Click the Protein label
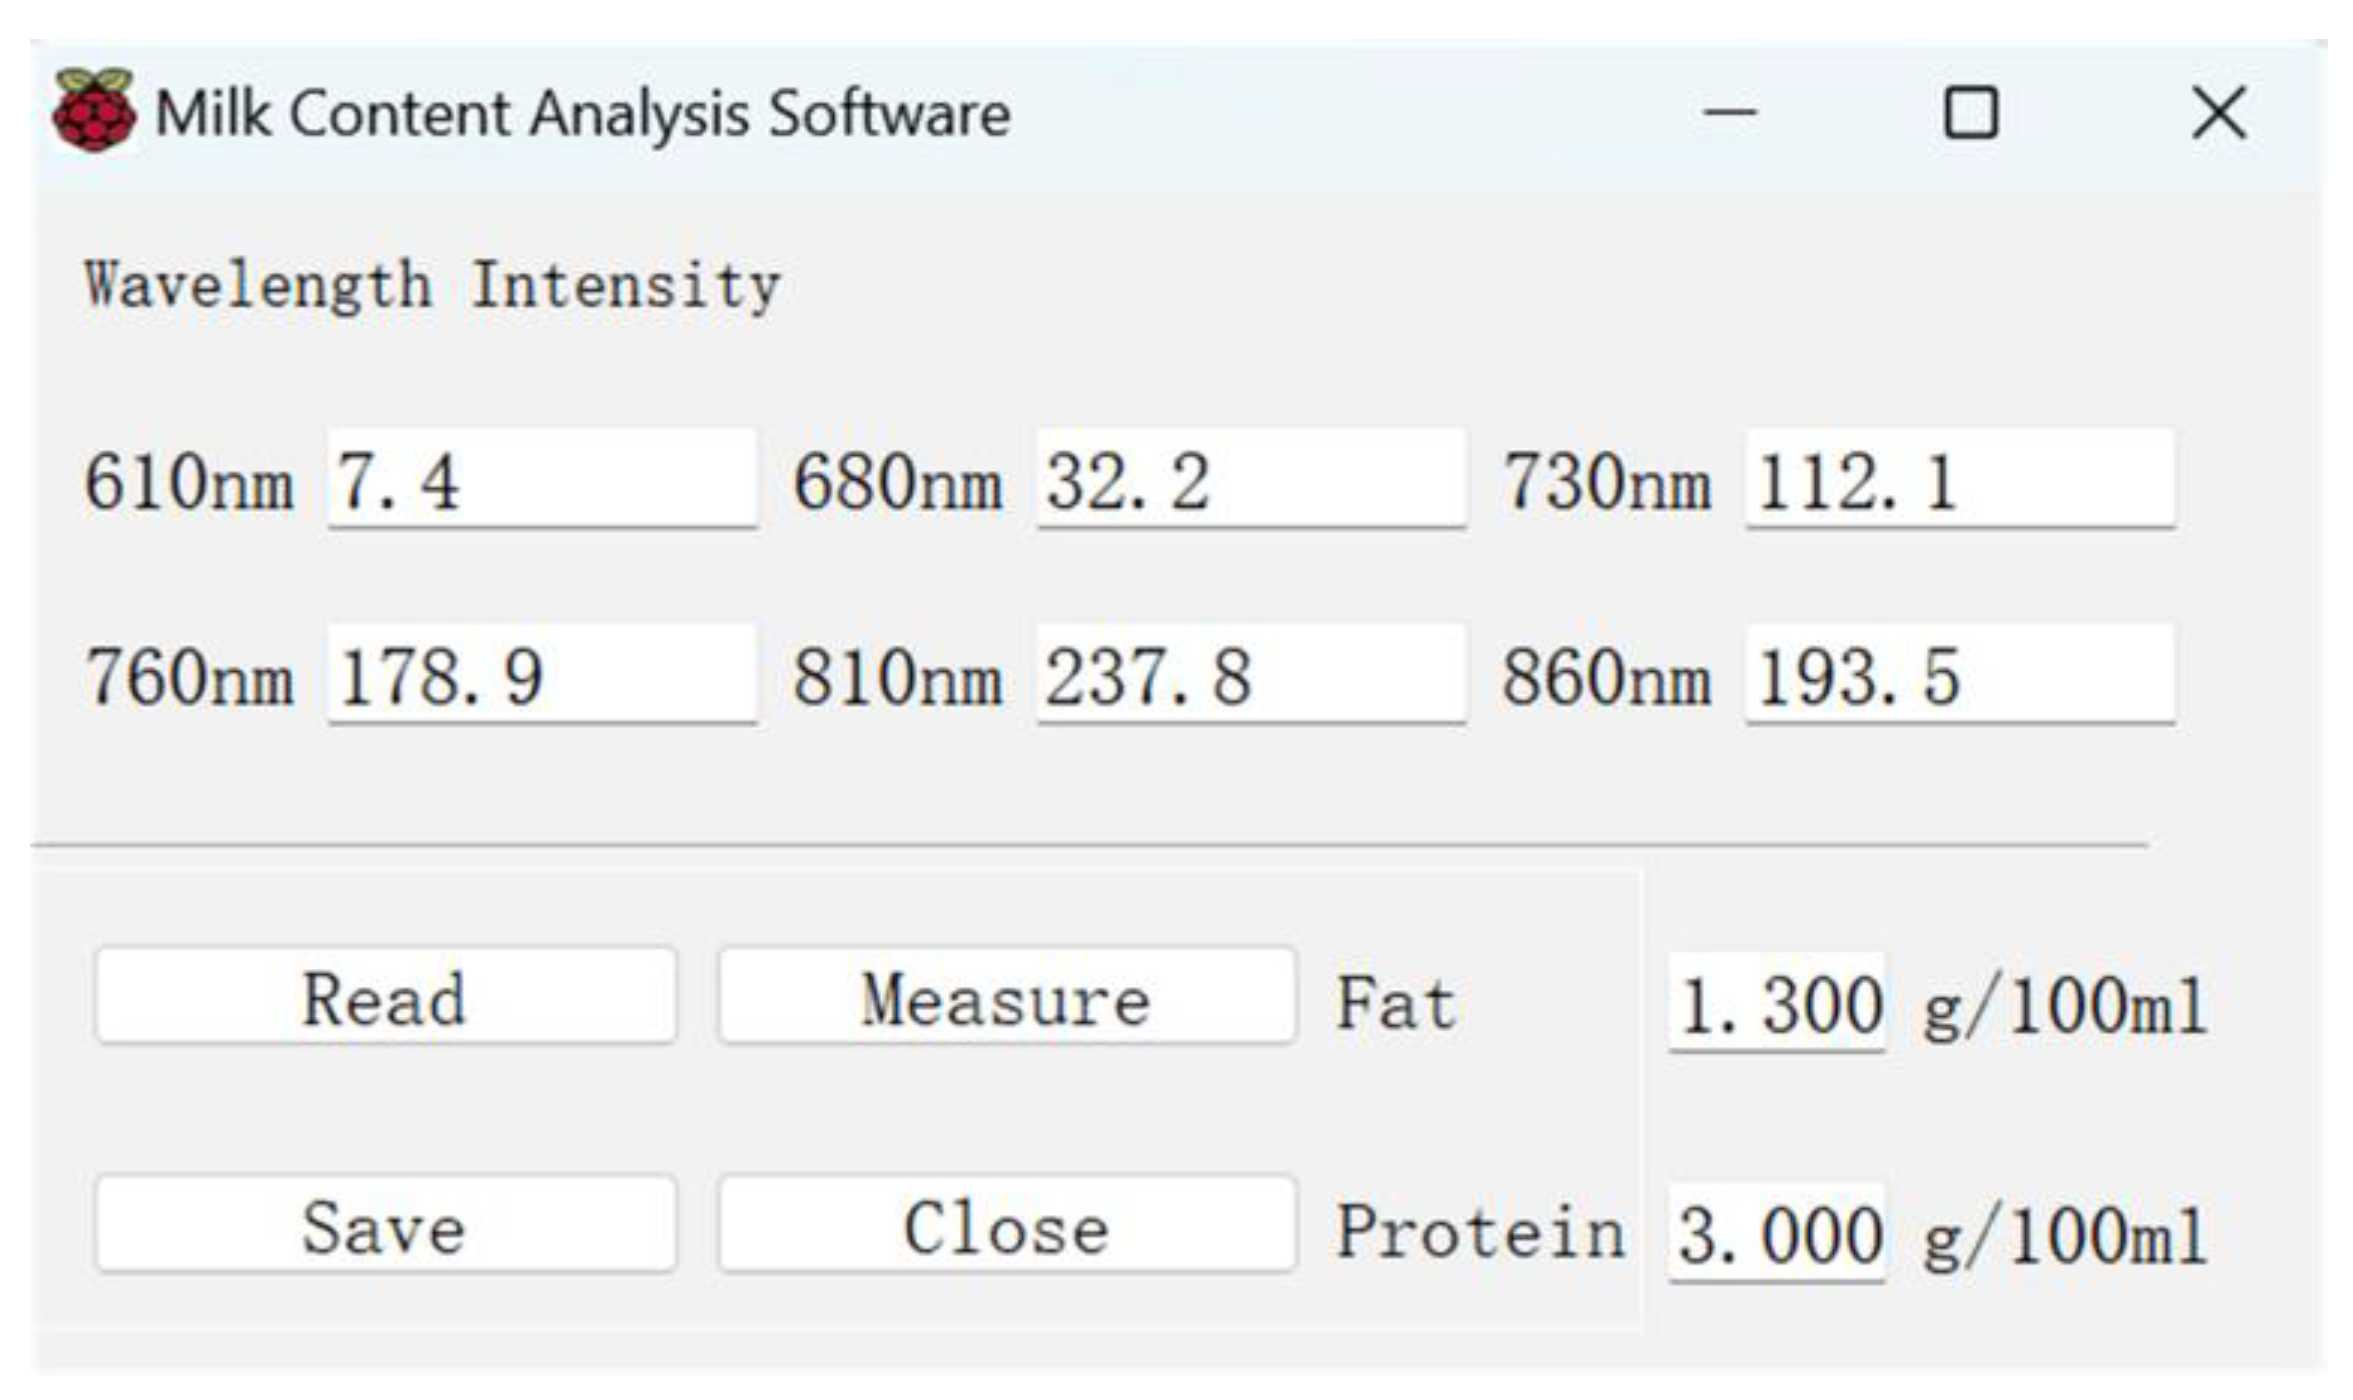 coord(1480,1231)
